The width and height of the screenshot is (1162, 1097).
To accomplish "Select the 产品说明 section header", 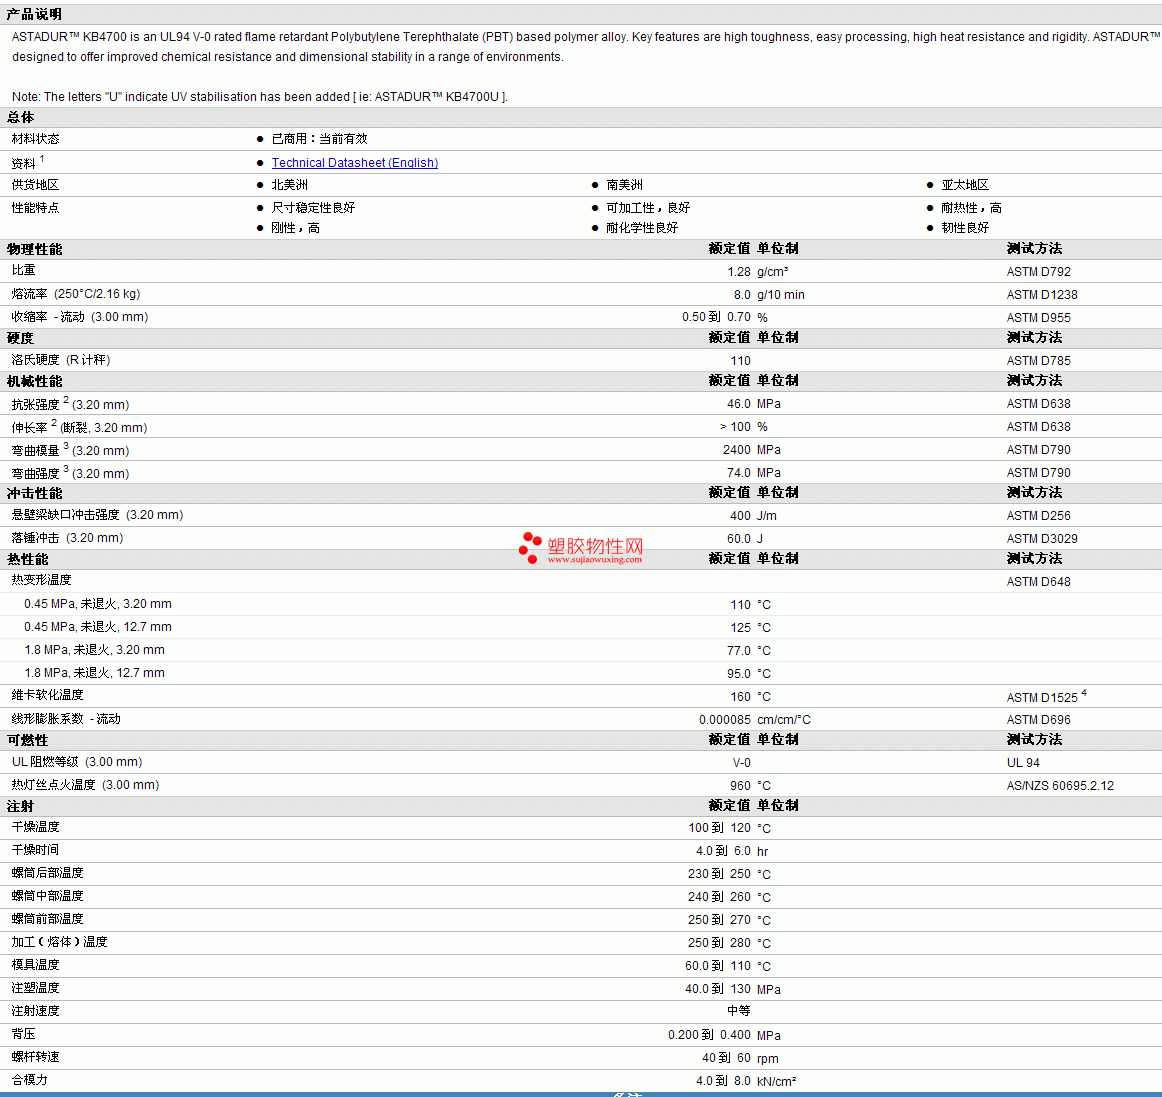I will click(34, 14).
